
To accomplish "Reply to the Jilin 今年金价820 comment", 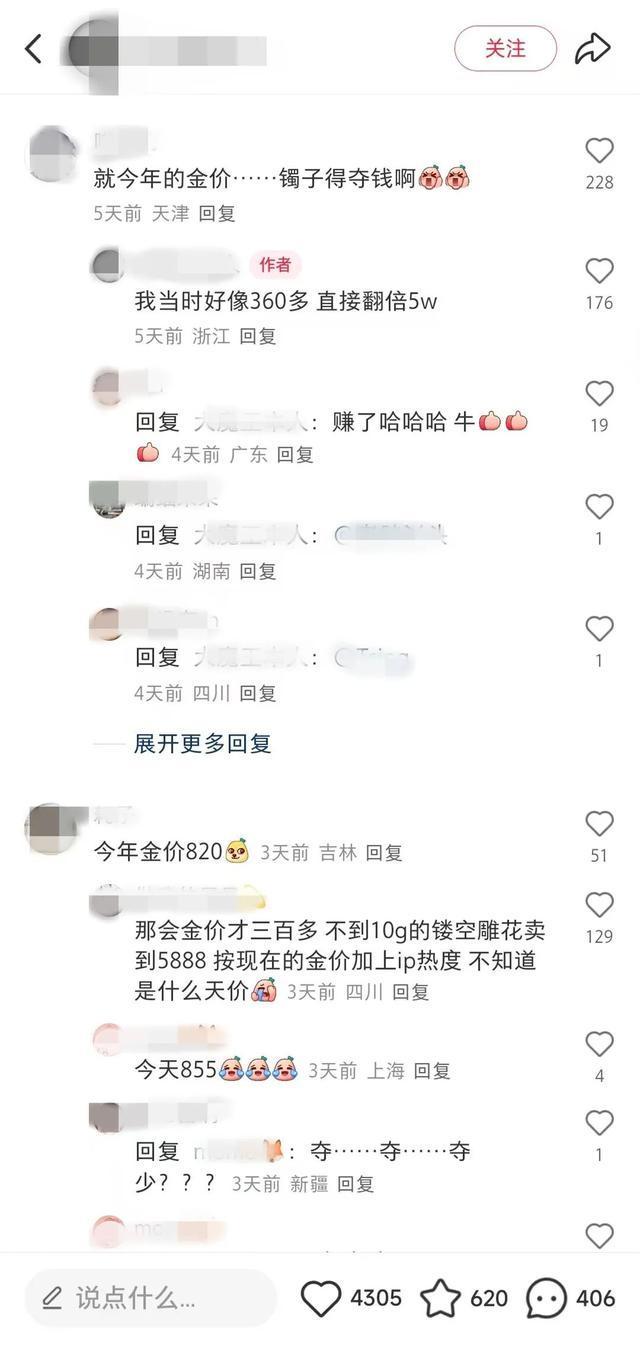I will pyautogui.click(x=383, y=853).
